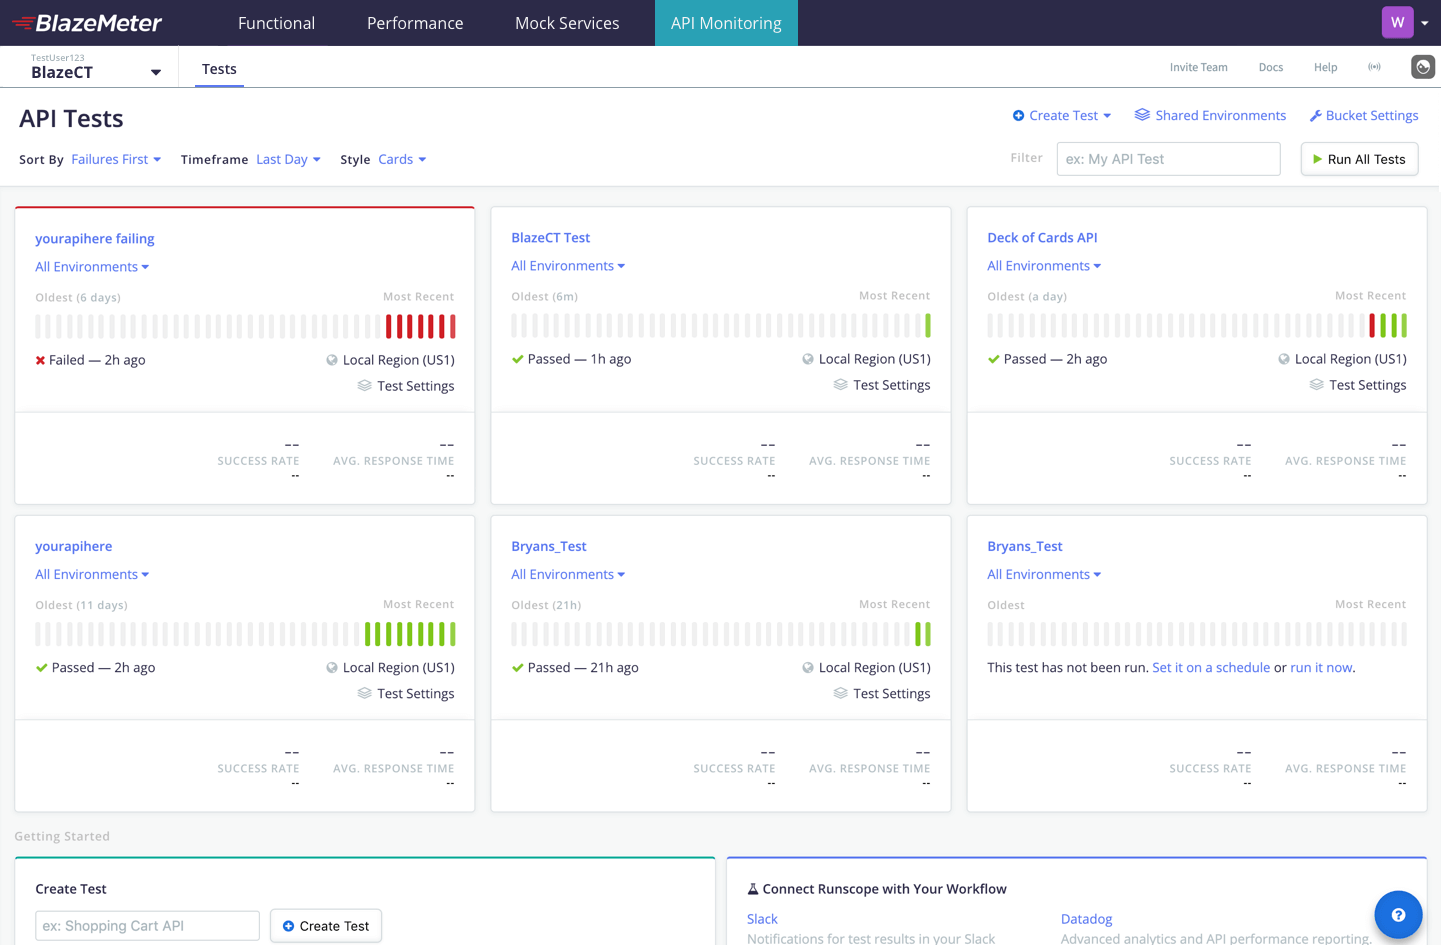Viewport: 1441px width, 945px height.
Task: Click the most recent red result bar in yourapihere failing
Action: (x=453, y=326)
